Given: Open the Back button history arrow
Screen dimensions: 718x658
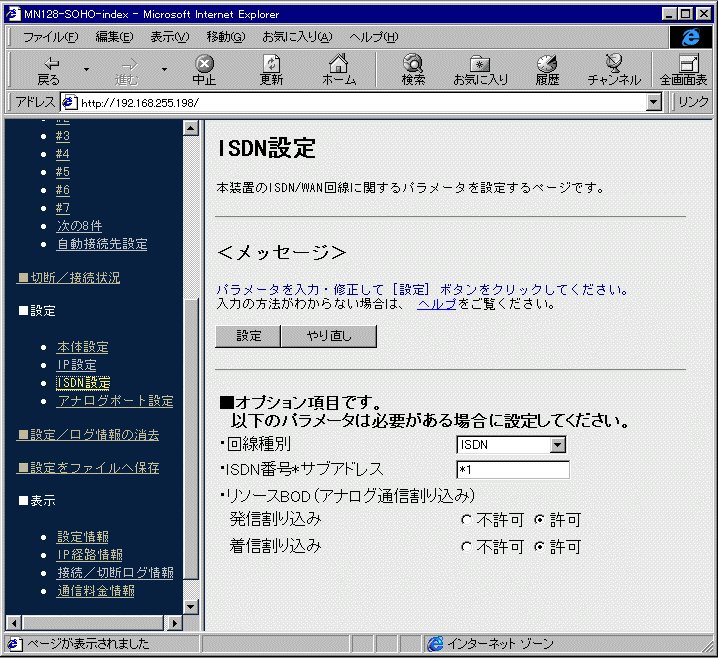Looking at the screenshot, I should (86, 70).
